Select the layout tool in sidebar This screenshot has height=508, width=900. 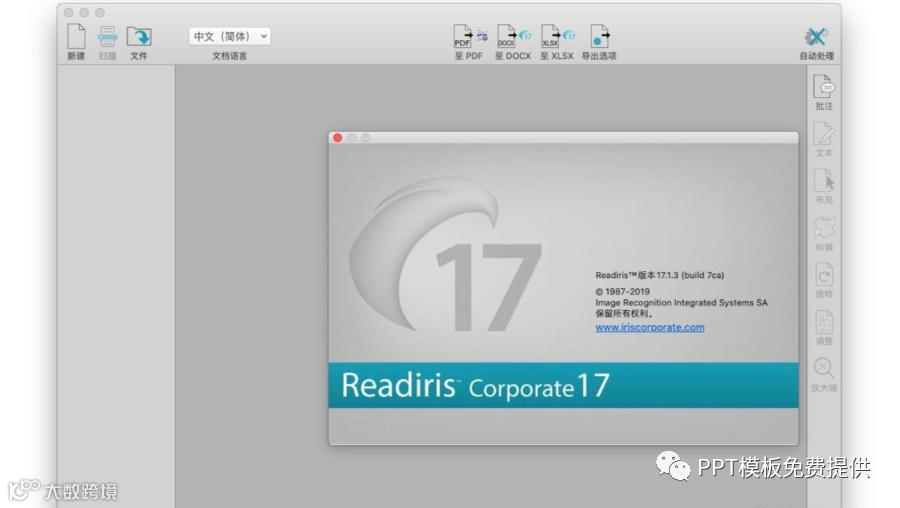pyautogui.click(x=824, y=181)
